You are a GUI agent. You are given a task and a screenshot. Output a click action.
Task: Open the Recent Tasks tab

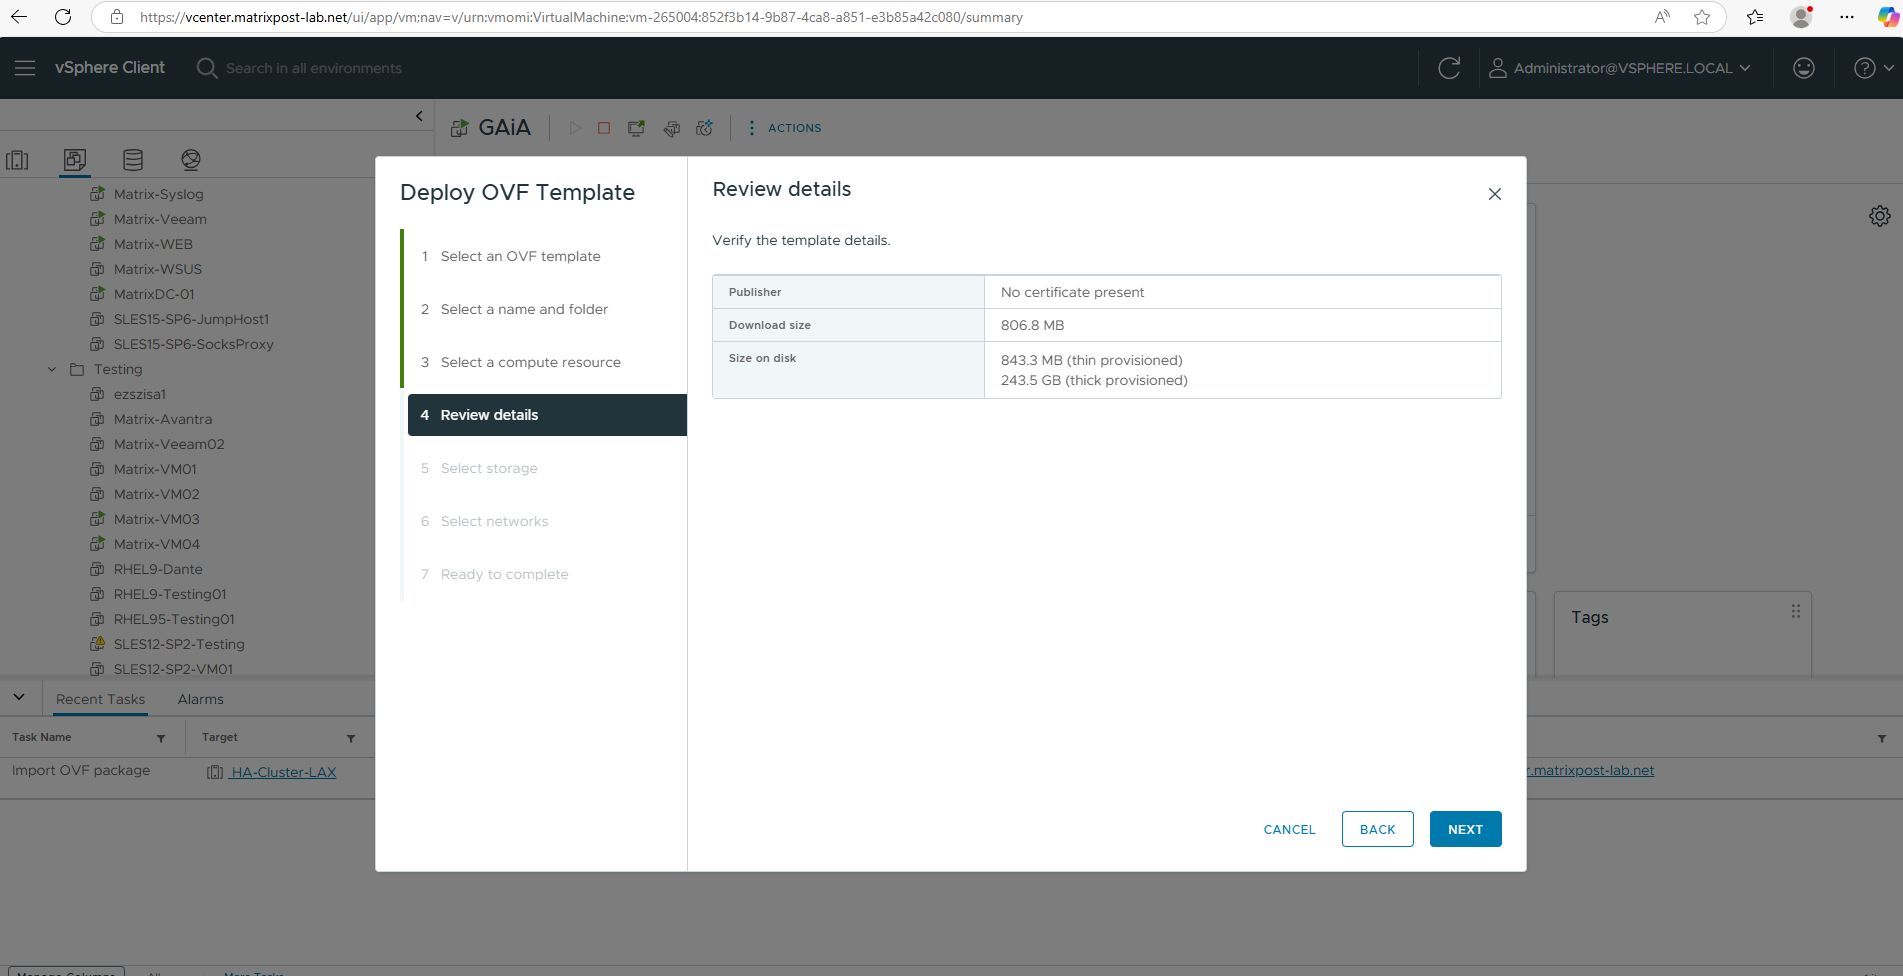pos(100,699)
